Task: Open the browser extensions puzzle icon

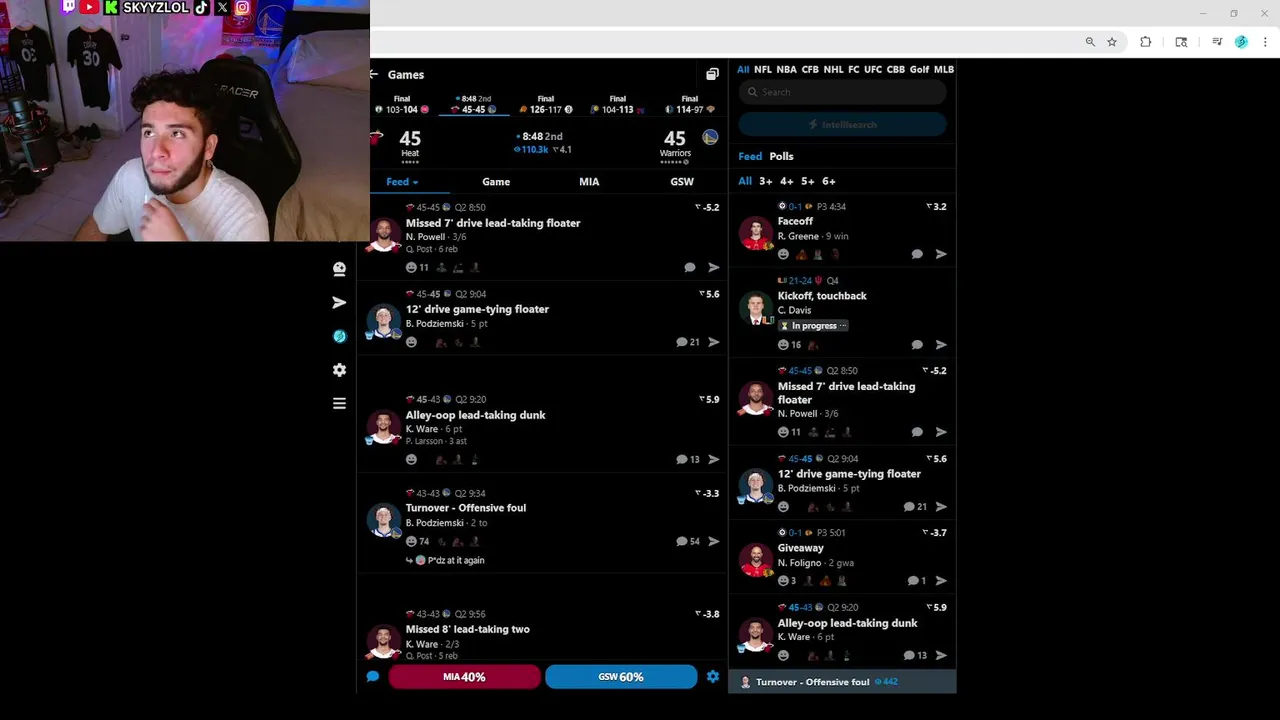Action: click(1146, 42)
